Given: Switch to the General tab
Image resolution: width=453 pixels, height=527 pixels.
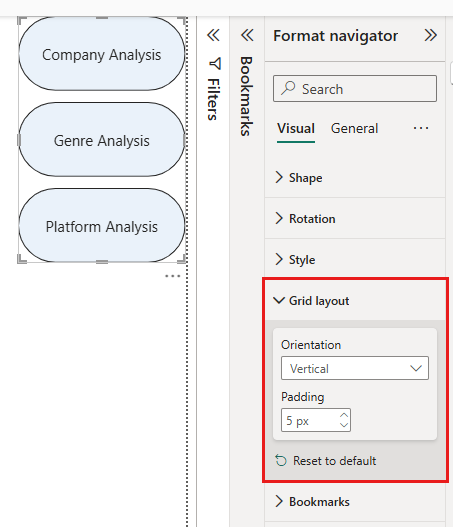Looking at the screenshot, I should [x=354, y=129].
